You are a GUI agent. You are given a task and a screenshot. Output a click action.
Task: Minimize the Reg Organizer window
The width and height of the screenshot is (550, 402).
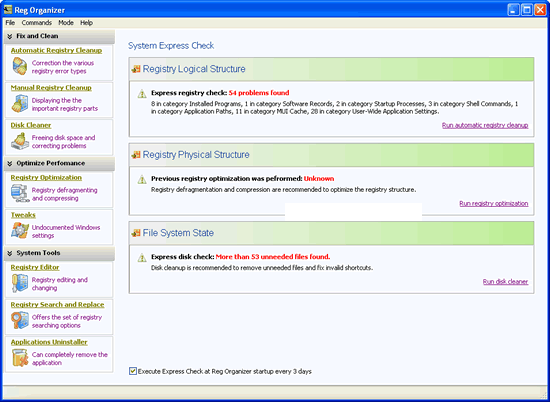tap(513, 10)
